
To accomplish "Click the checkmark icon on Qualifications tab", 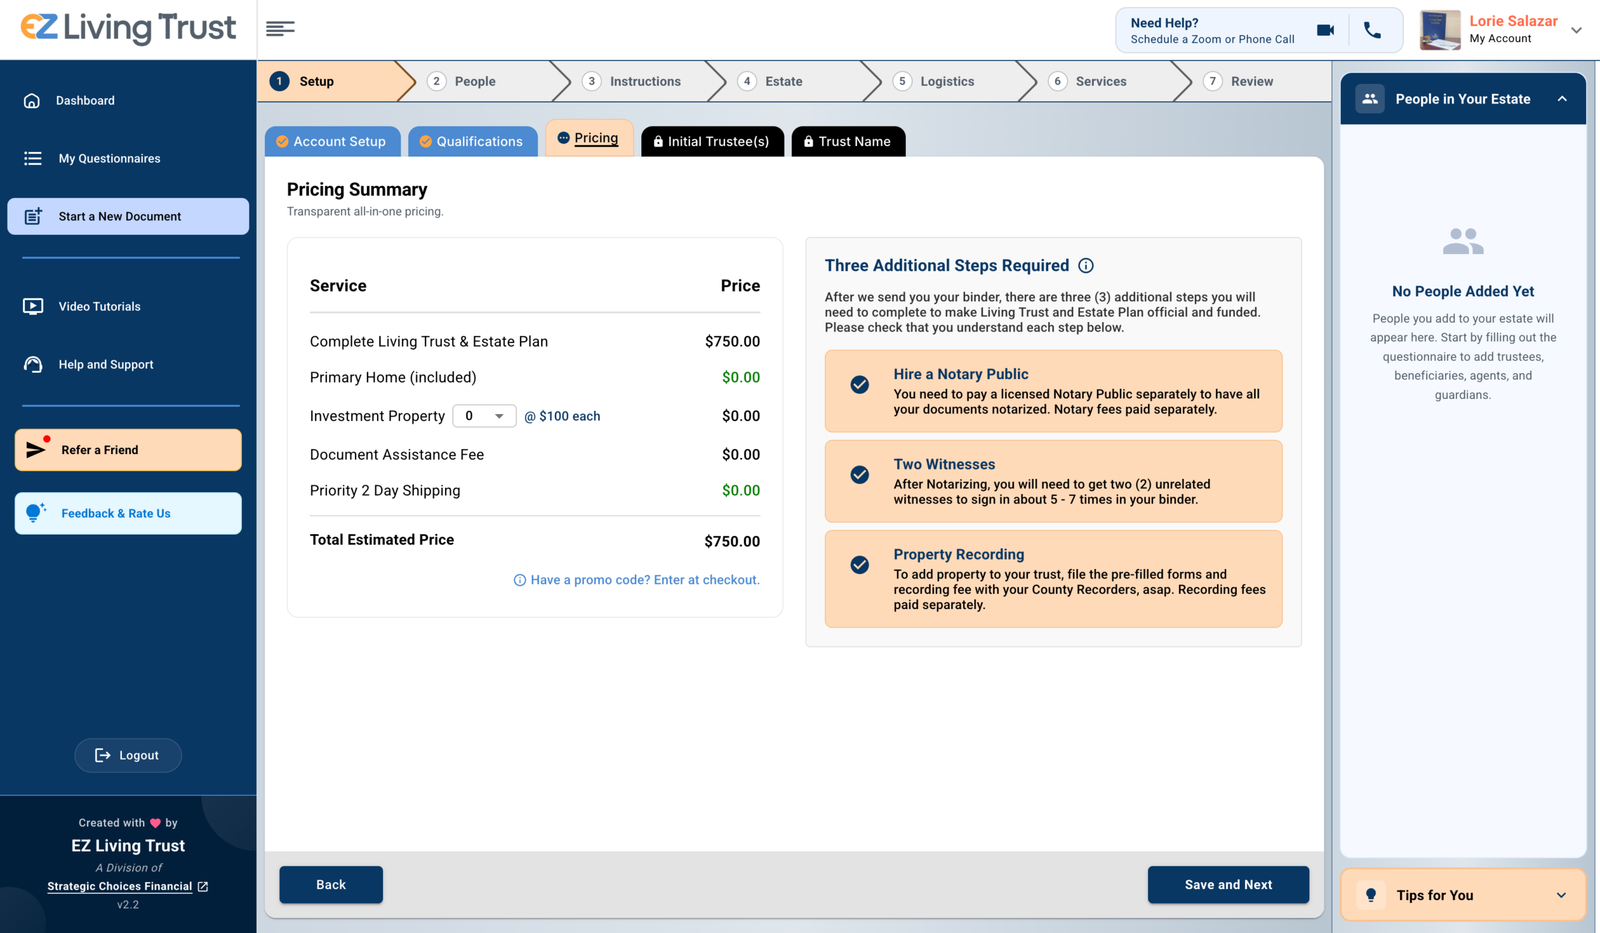I will tap(426, 142).
